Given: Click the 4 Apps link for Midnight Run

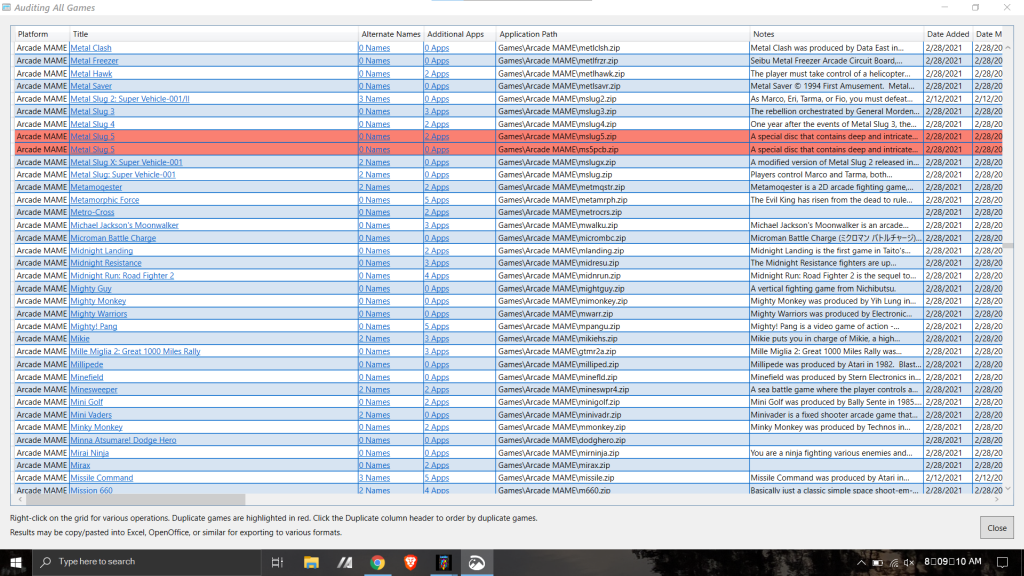Looking at the screenshot, I should (x=437, y=276).
